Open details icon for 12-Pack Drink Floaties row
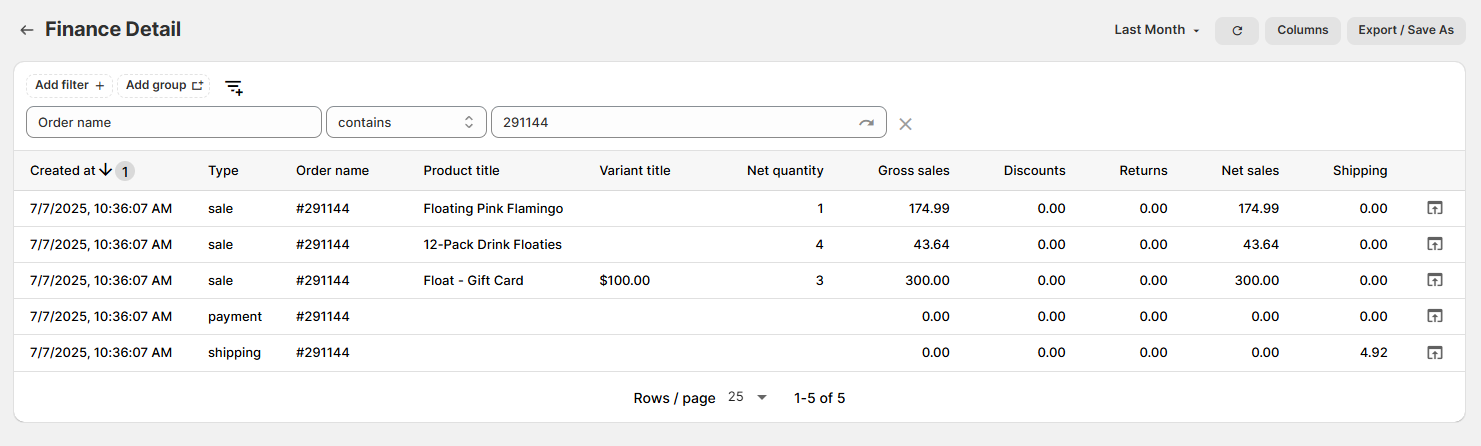This screenshot has width=1481, height=446. [x=1434, y=244]
